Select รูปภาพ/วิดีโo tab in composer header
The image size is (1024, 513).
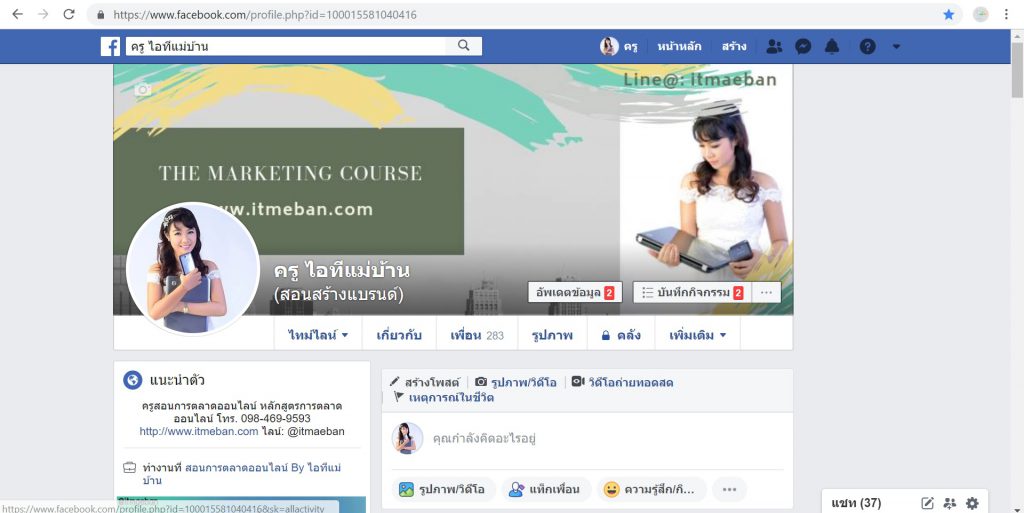coord(516,382)
